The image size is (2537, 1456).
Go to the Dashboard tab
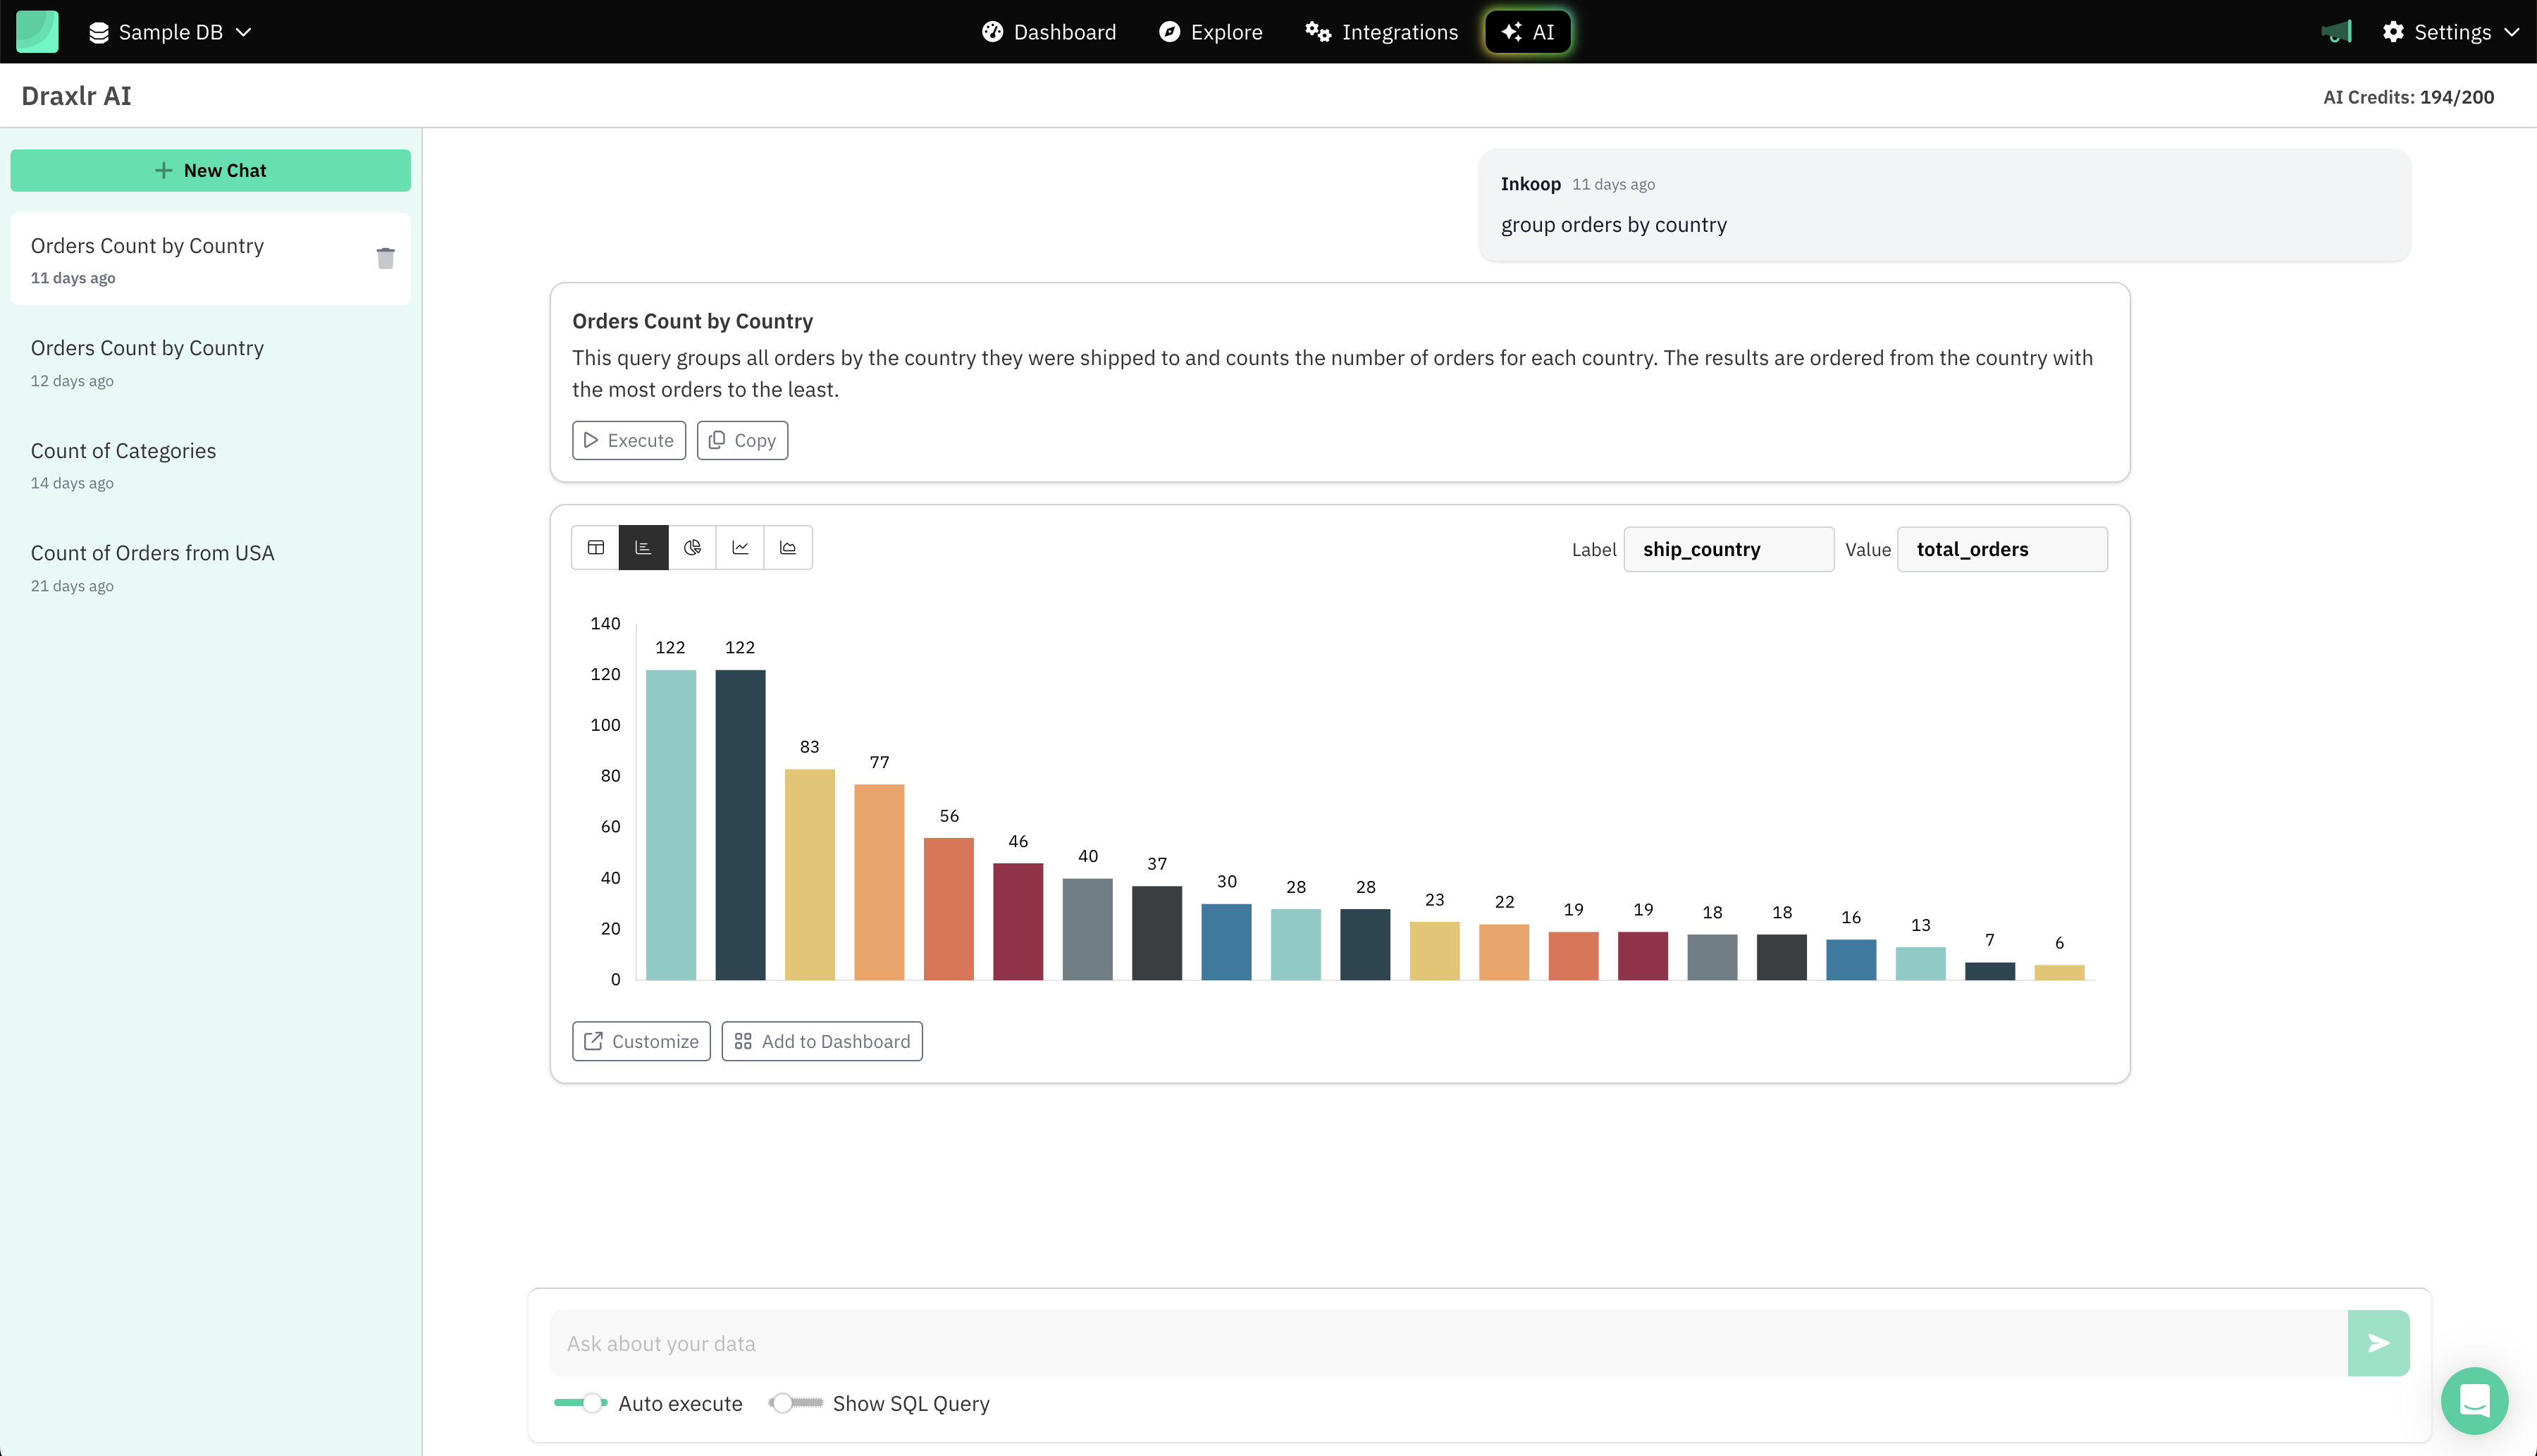(1049, 32)
